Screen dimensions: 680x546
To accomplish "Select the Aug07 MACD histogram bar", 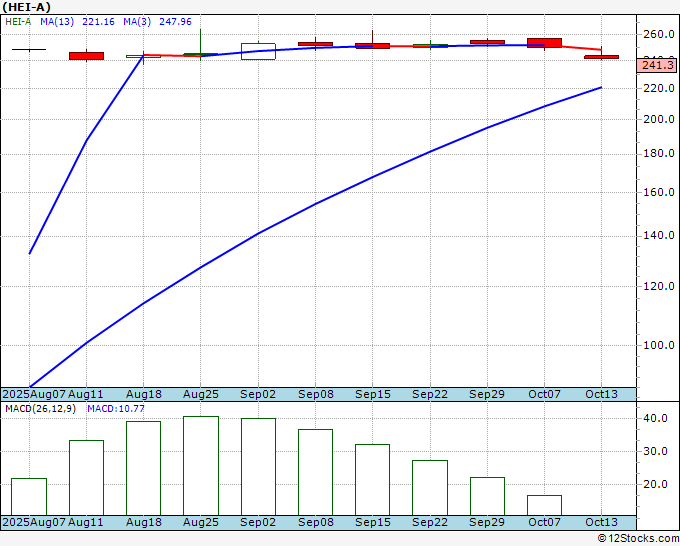I will (x=29, y=497).
